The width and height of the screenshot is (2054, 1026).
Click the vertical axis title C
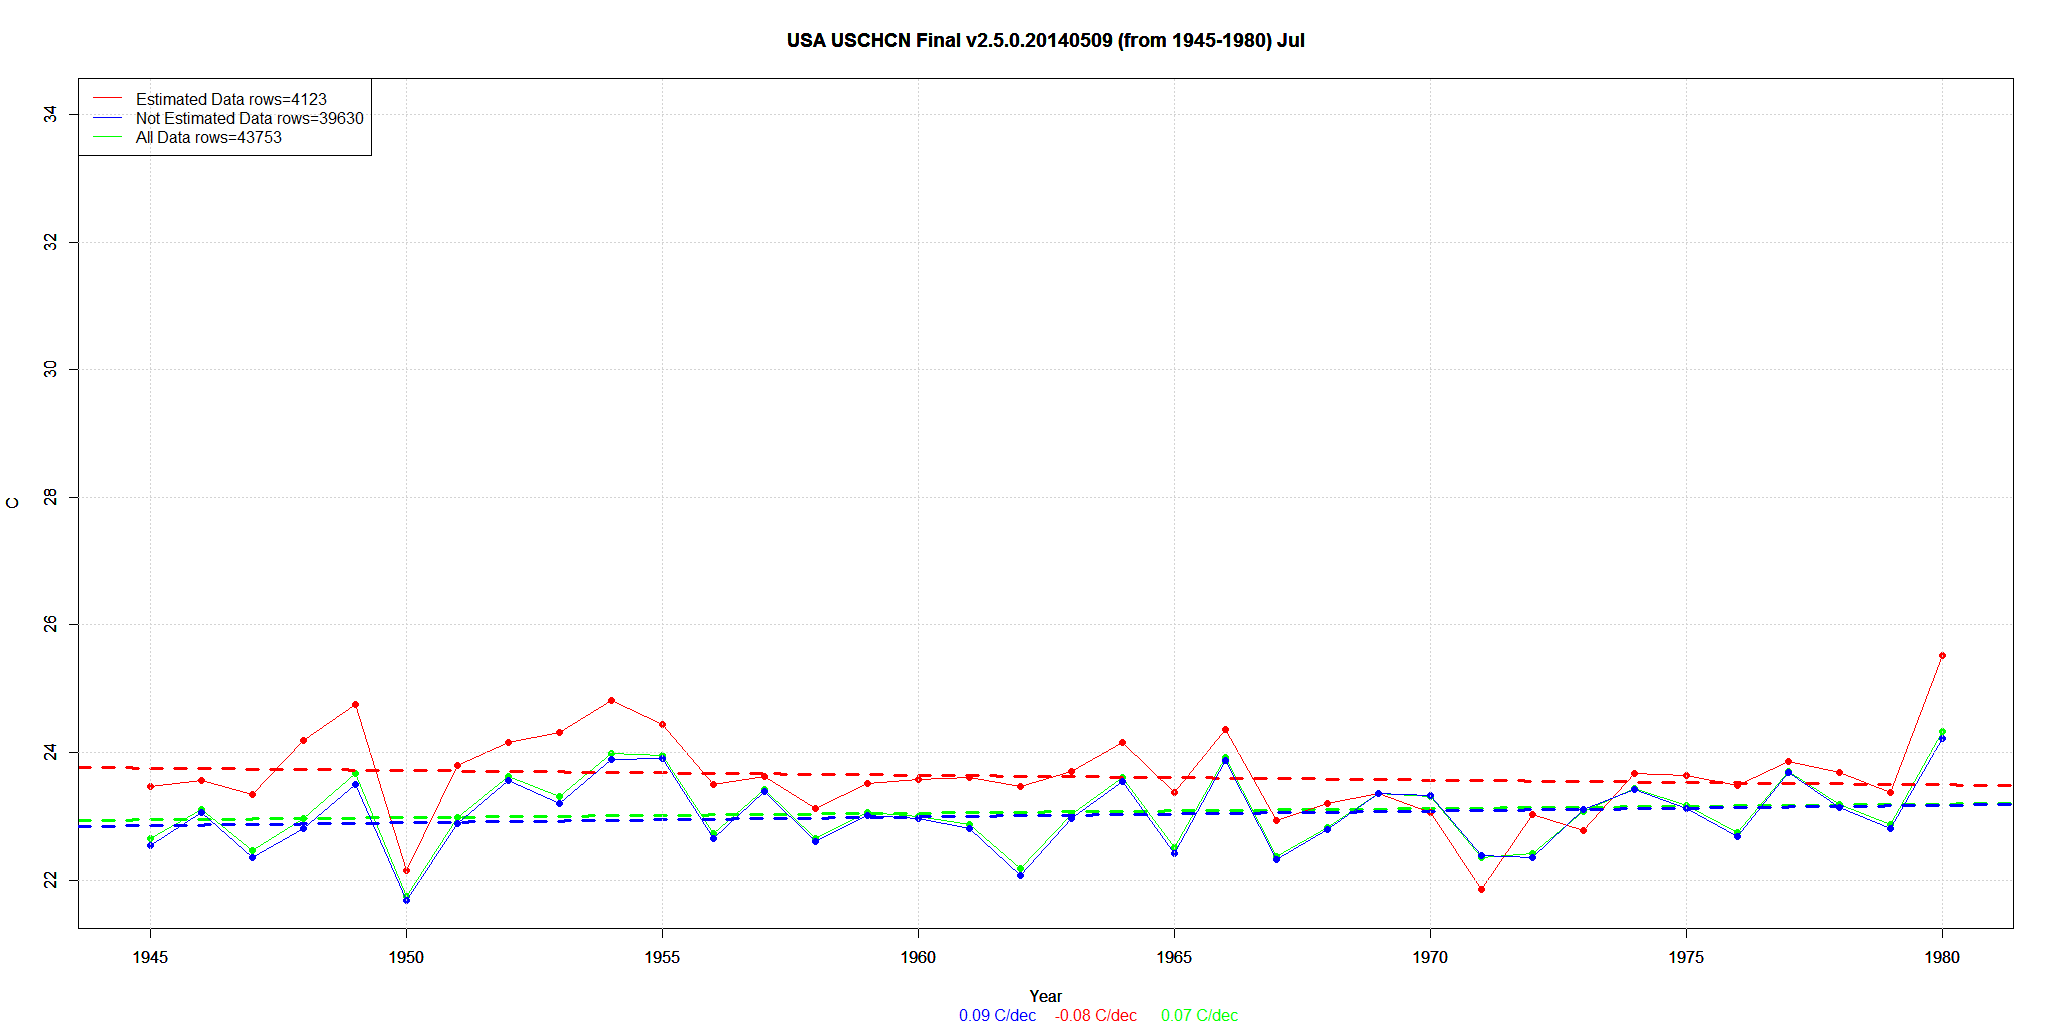click(x=13, y=503)
